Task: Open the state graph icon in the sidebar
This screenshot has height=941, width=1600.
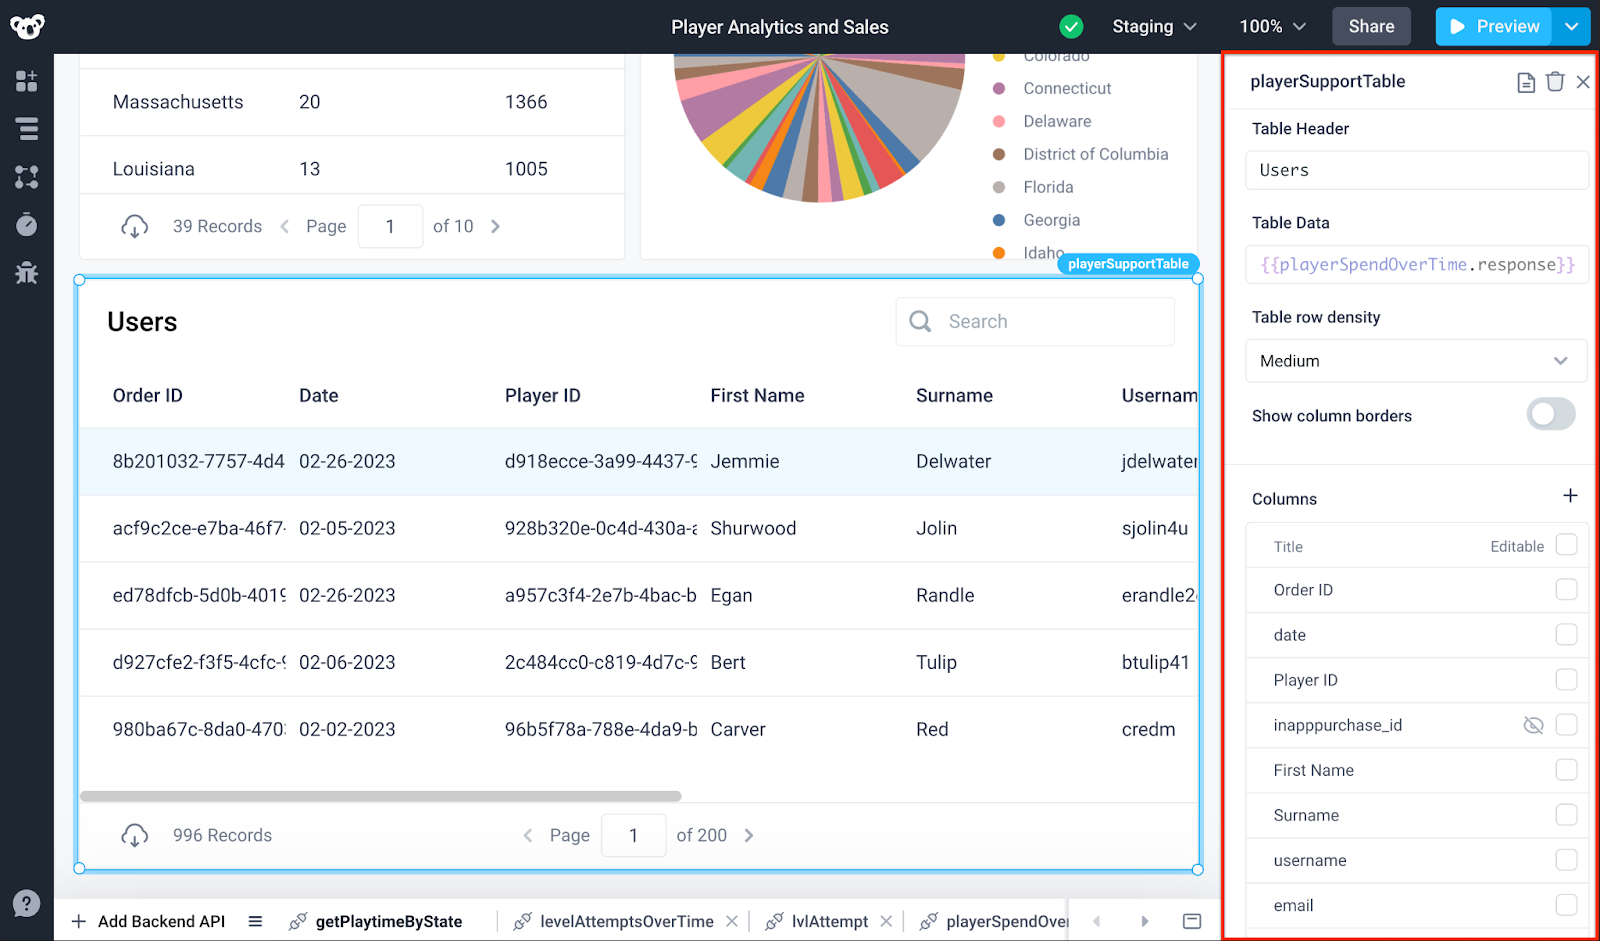Action: [x=27, y=177]
